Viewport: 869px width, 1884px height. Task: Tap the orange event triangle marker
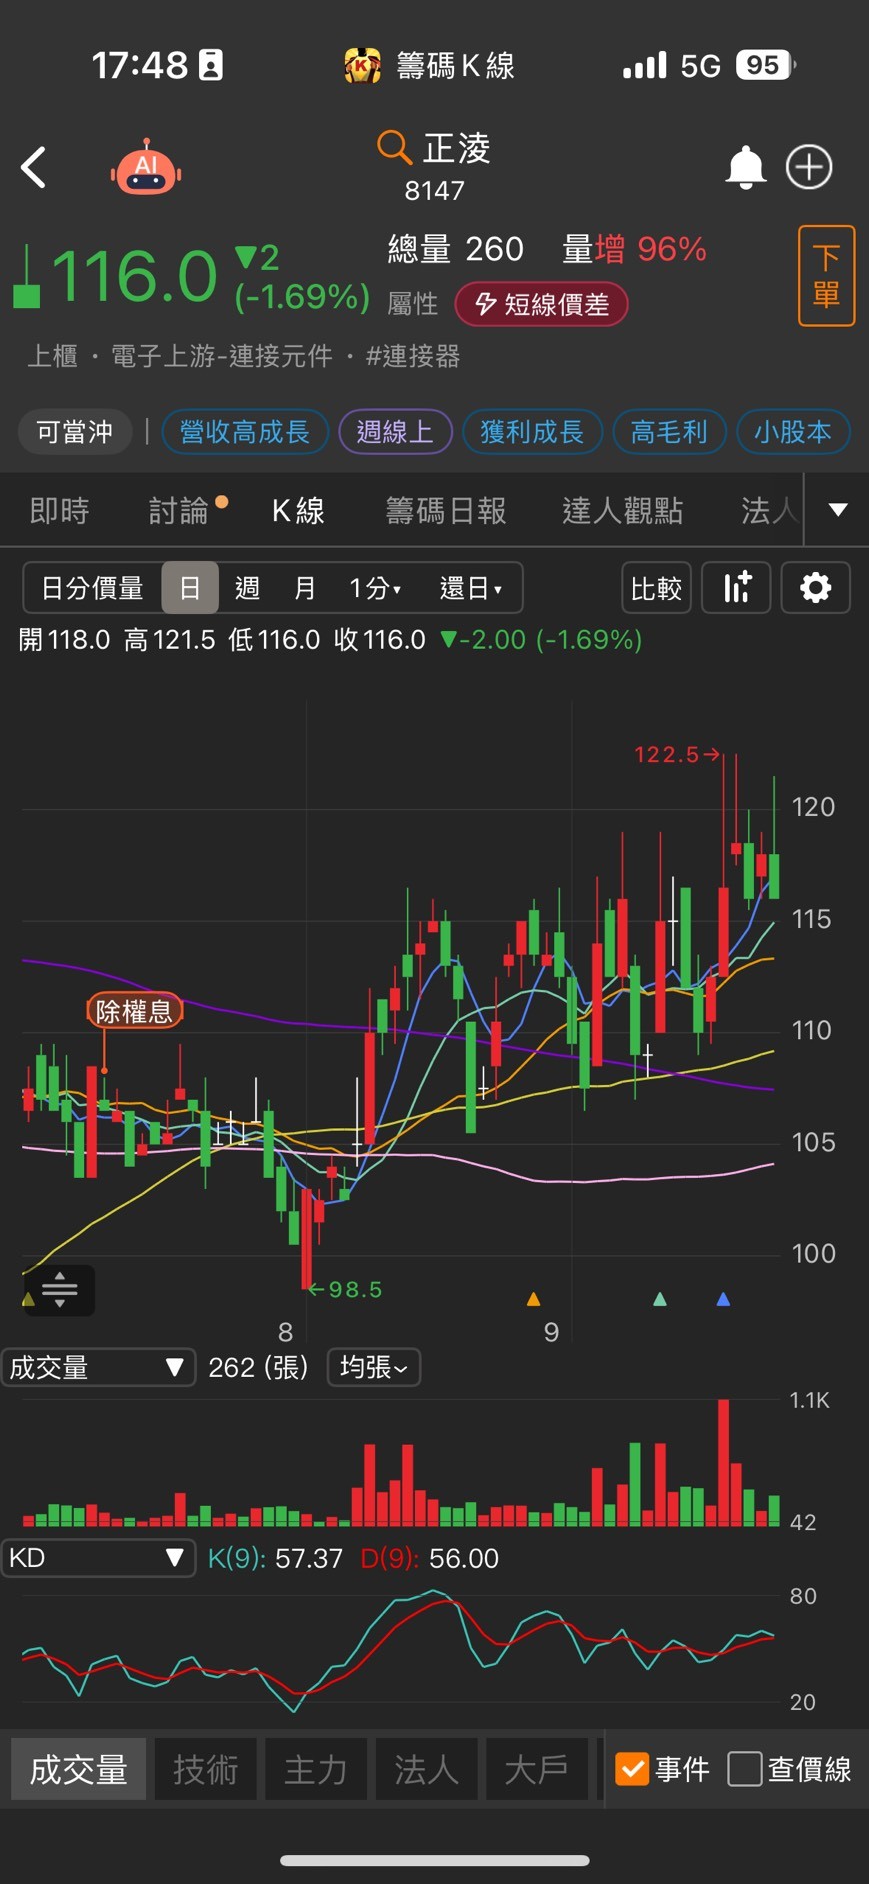pyautogui.click(x=533, y=1299)
